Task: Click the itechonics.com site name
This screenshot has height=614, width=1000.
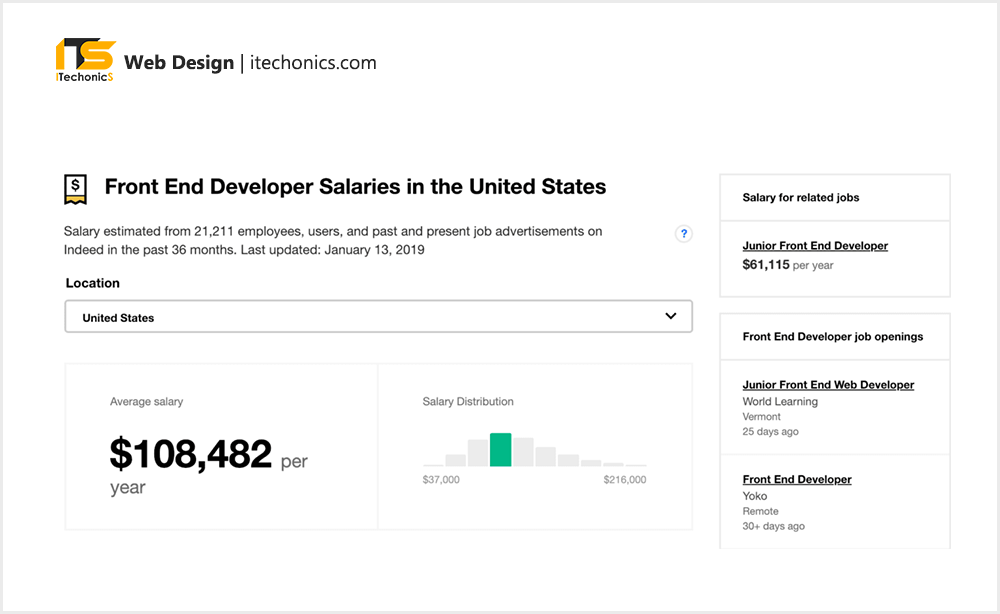Action: [313, 62]
